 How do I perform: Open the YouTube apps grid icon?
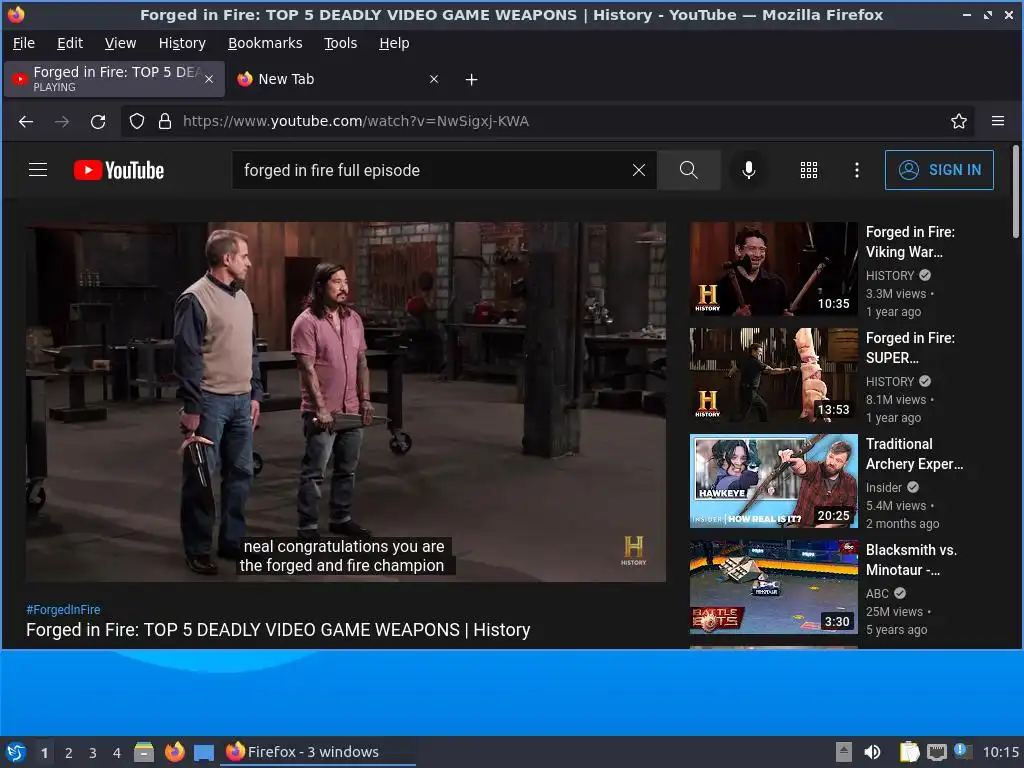[x=808, y=170]
